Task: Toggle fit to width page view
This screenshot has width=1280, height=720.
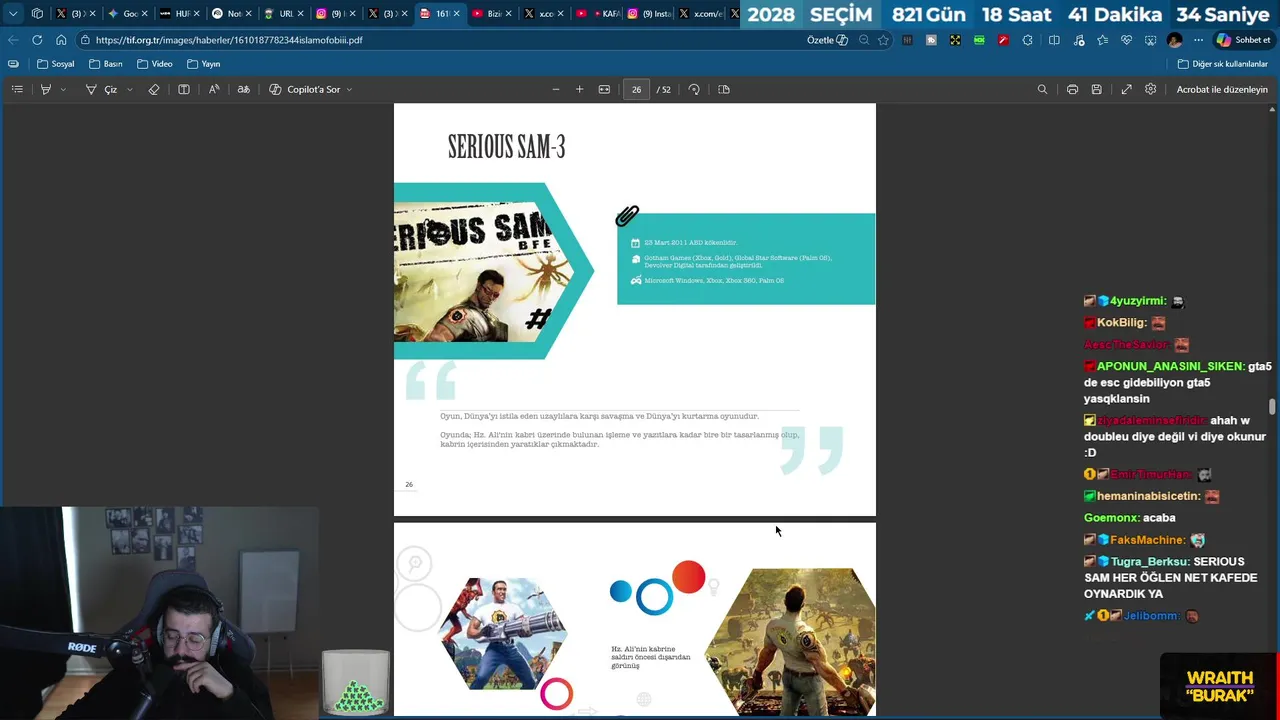Action: 604,89
